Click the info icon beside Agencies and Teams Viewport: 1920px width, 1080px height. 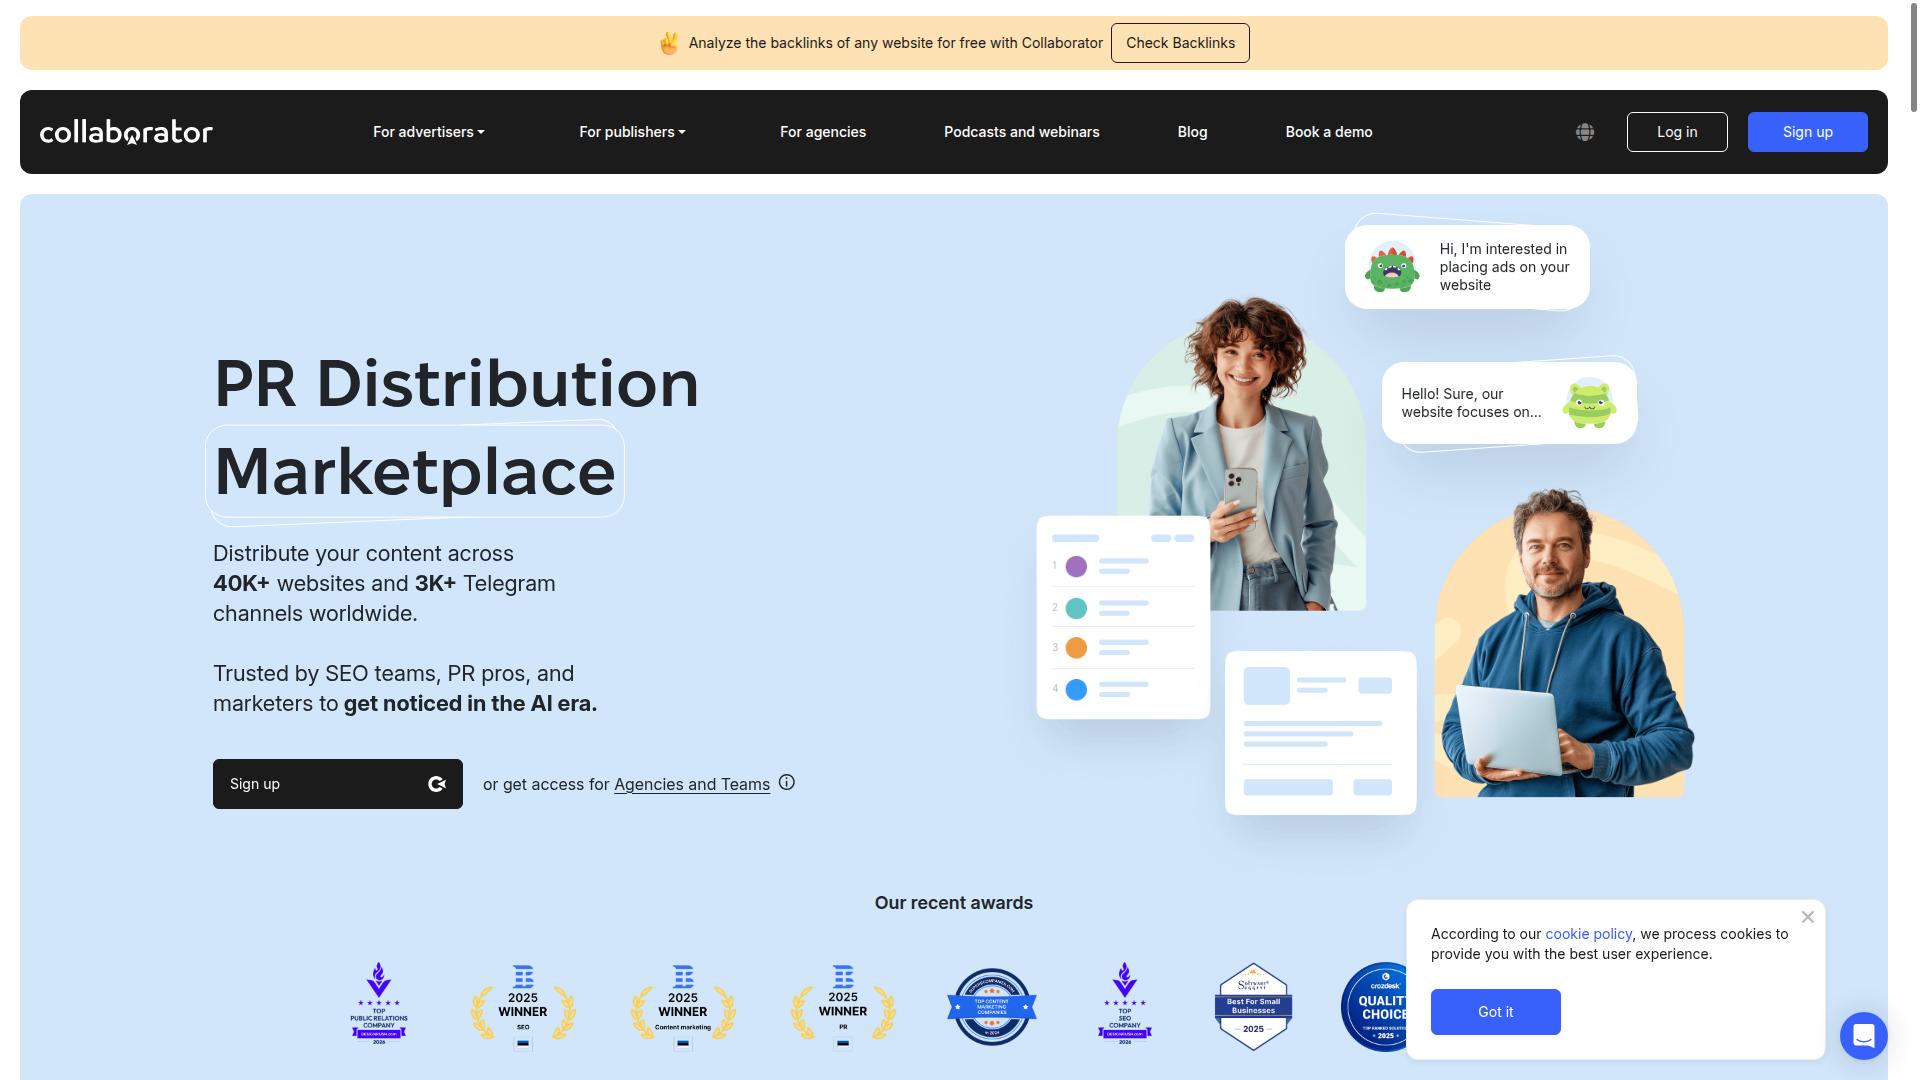pos(787,783)
